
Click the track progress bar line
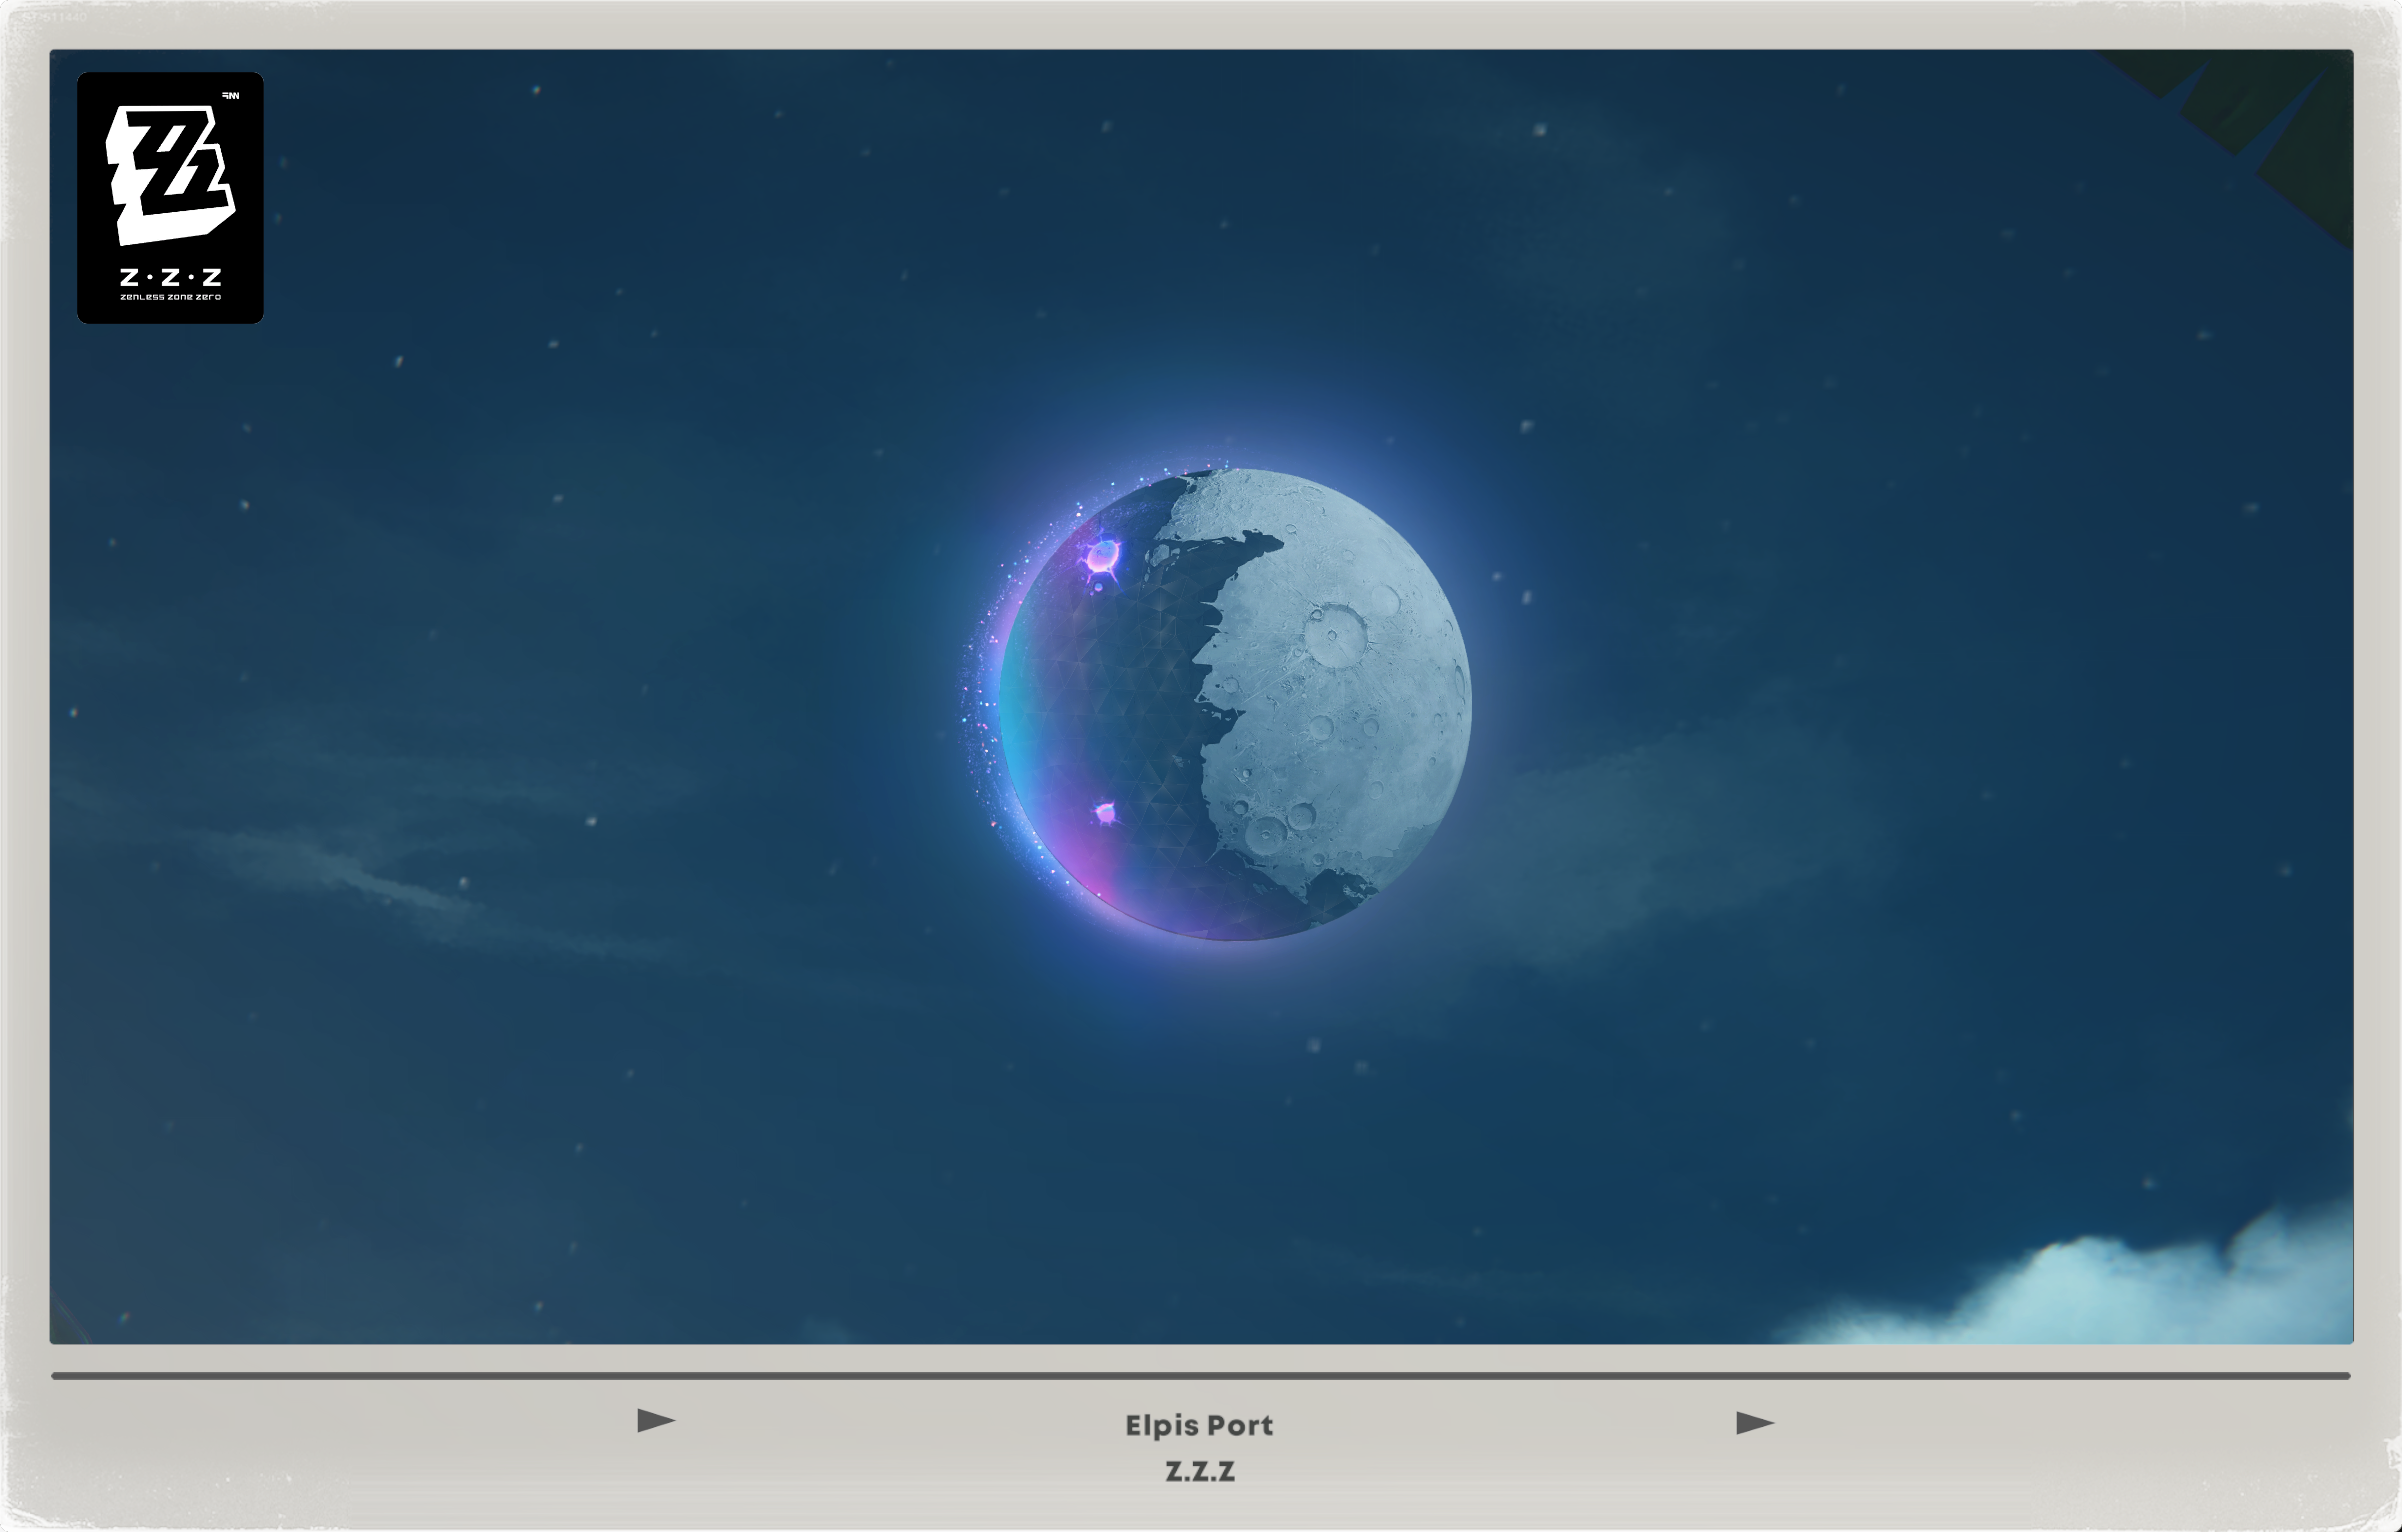(x=1200, y=1376)
